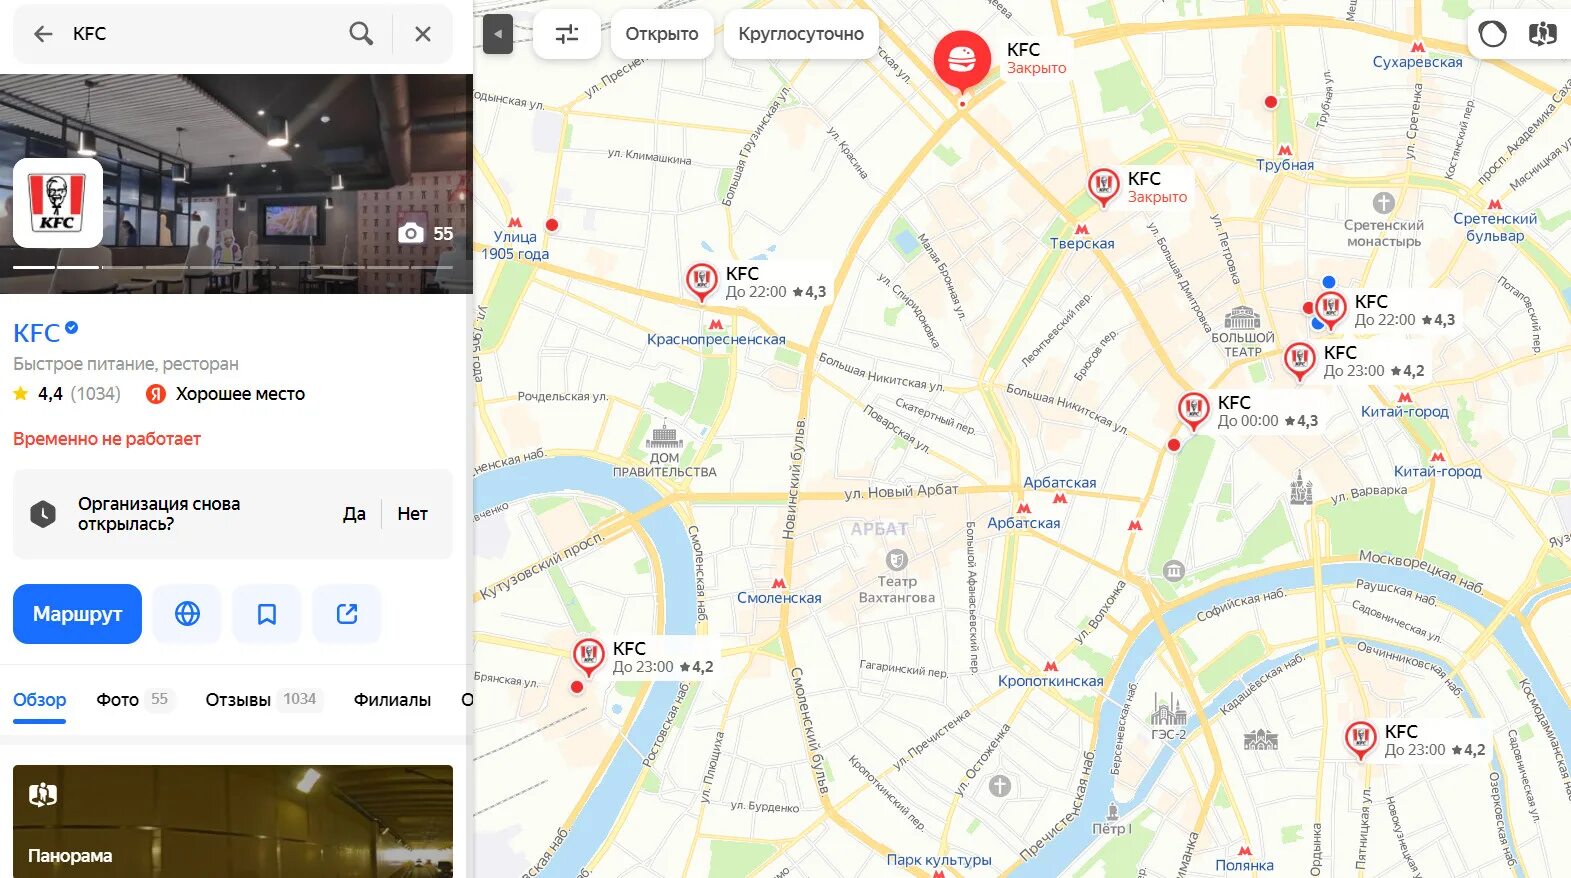The width and height of the screenshot is (1571, 878).
Task: Share the place with share icon
Action: click(347, 614)
